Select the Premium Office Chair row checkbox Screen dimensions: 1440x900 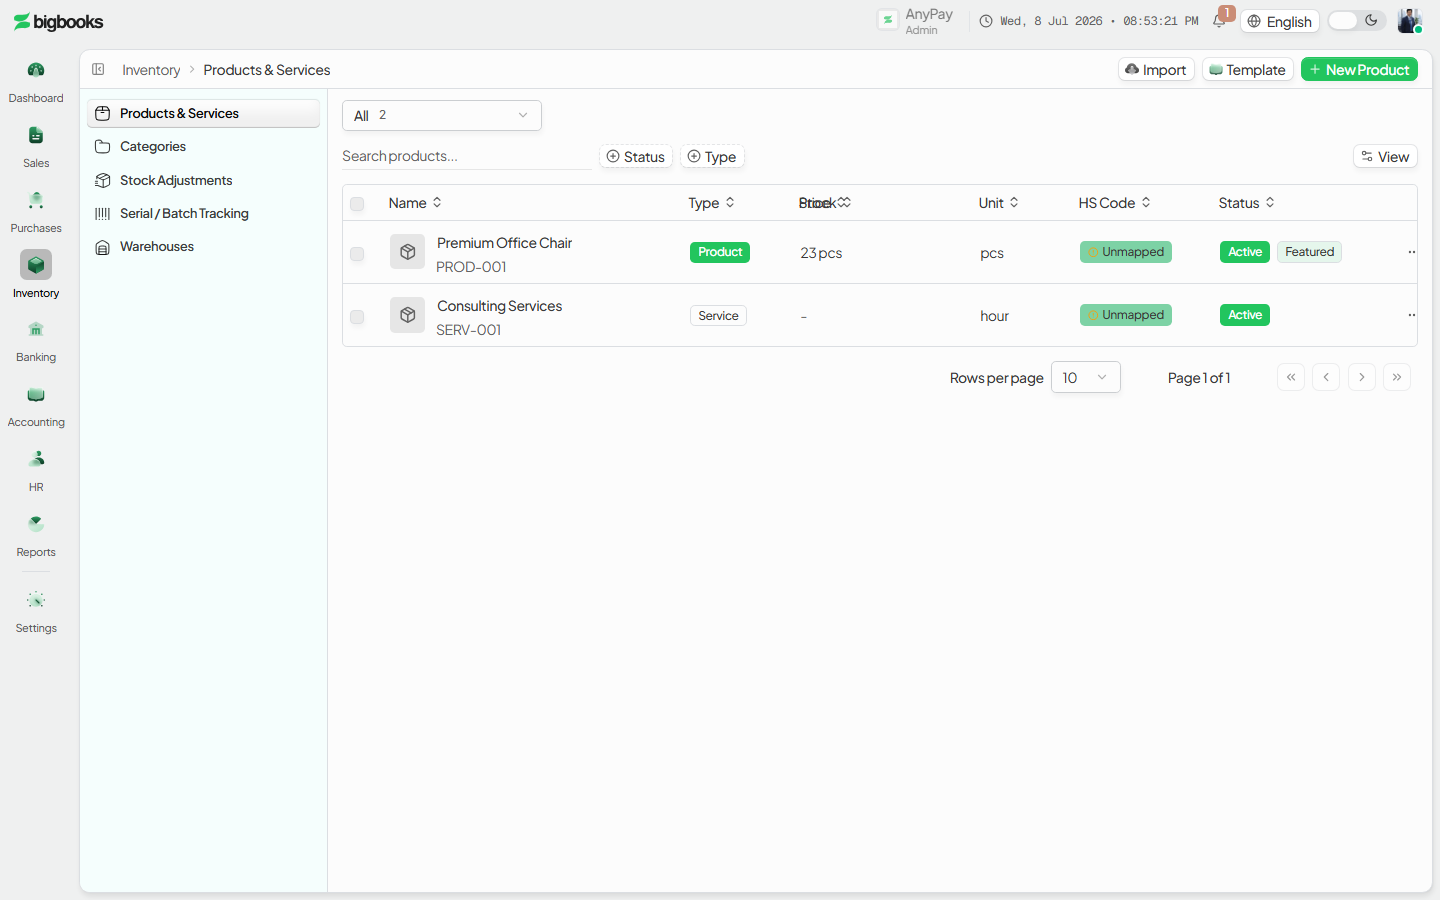click(357, 254)
